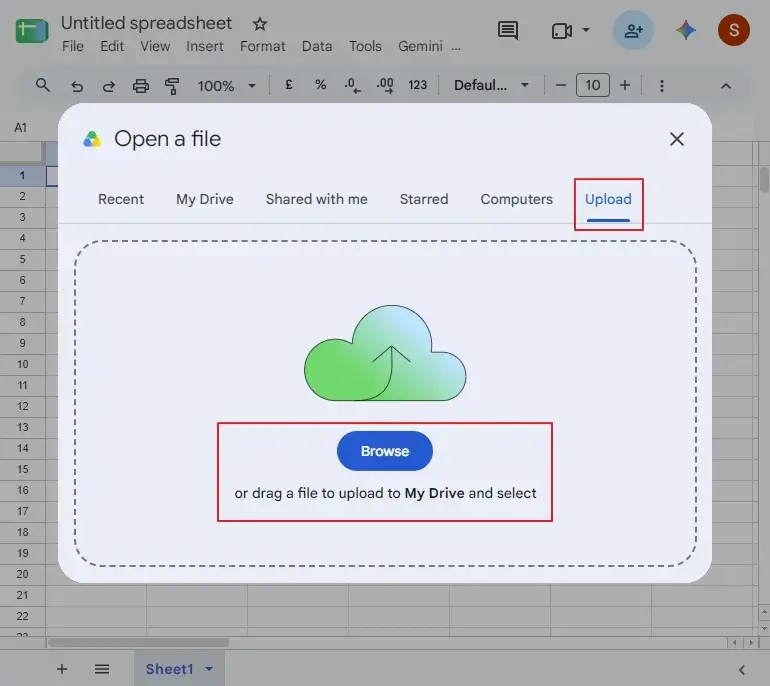Click the vertical scrollbar thumb

click(x=765, y=180)
